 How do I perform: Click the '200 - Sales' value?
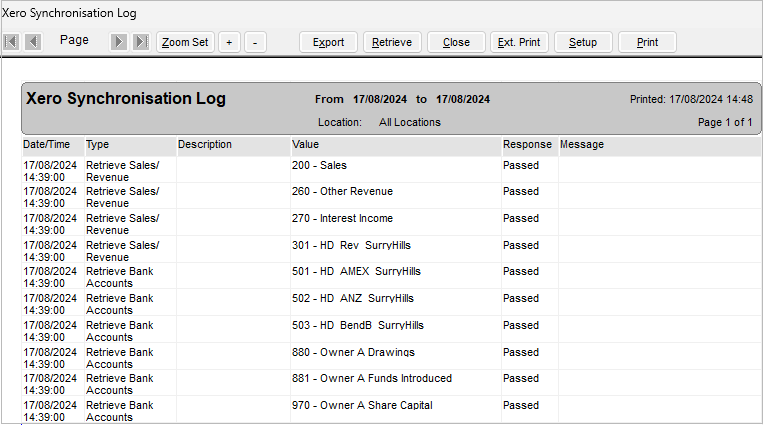319,166
